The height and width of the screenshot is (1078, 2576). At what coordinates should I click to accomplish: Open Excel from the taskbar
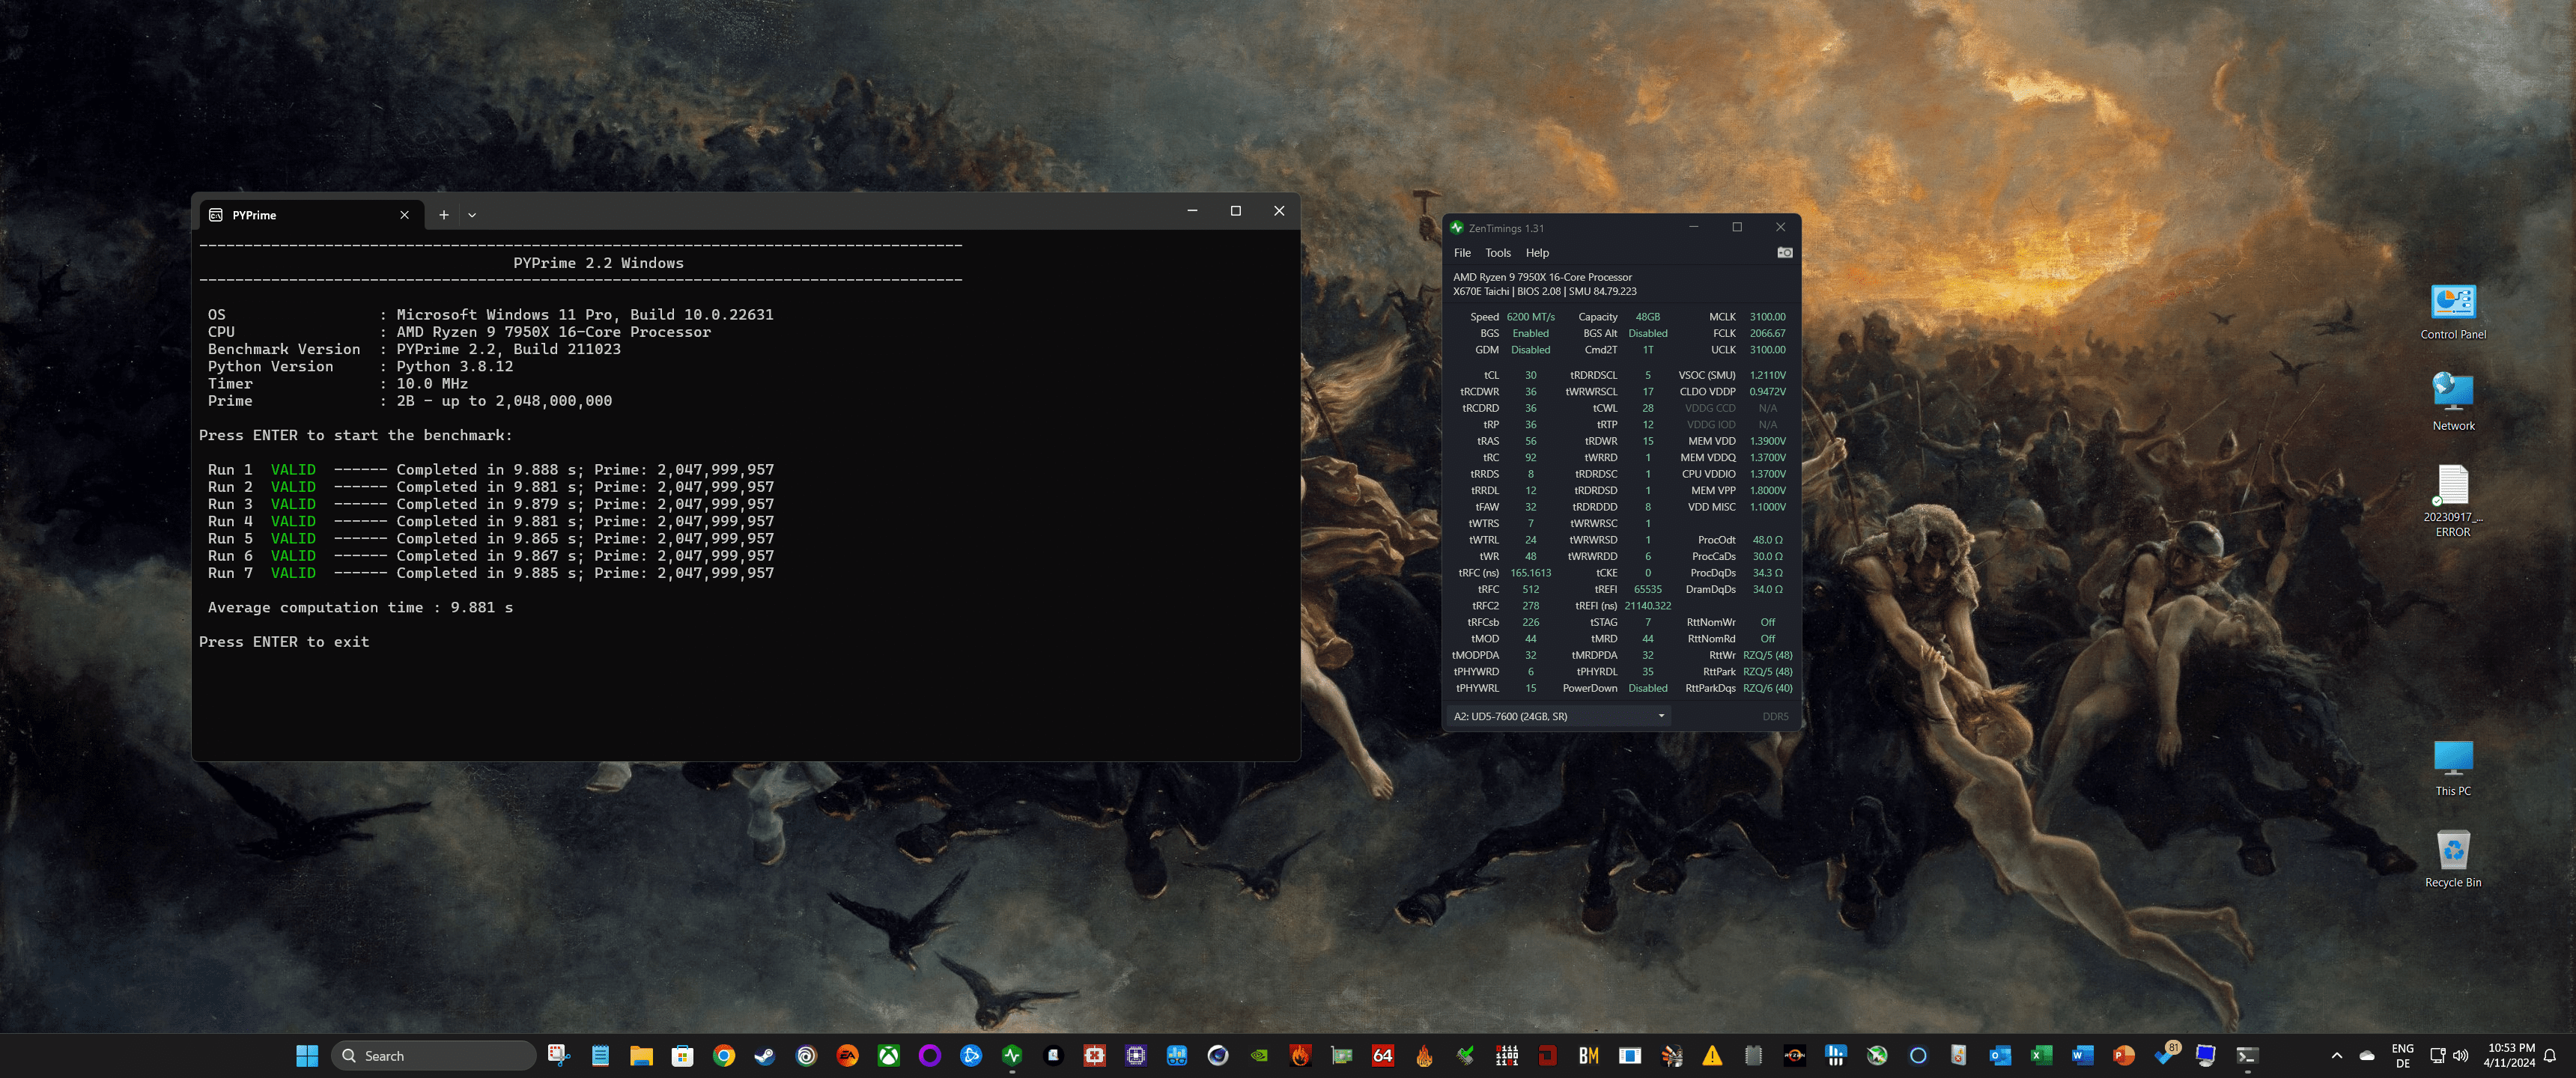coord(2041,1055)
